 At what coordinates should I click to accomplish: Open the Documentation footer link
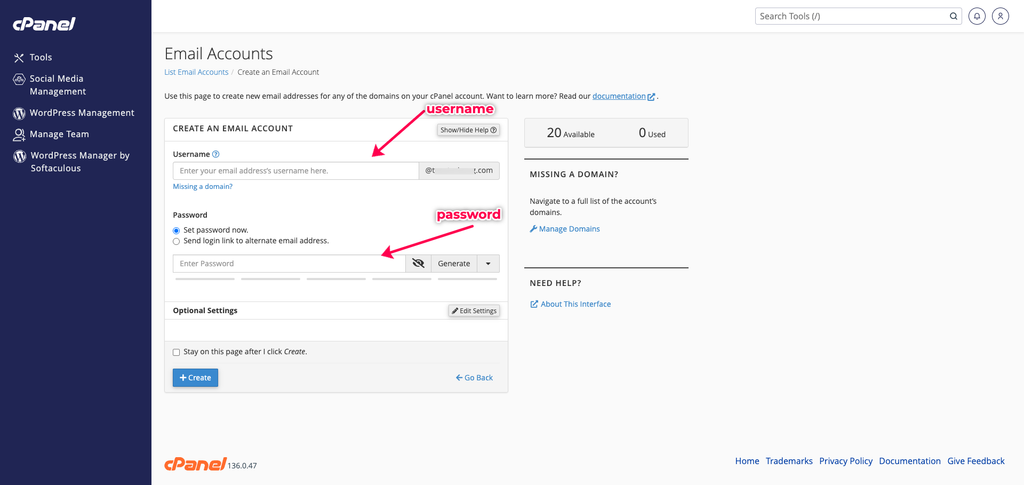click(910, 461)
